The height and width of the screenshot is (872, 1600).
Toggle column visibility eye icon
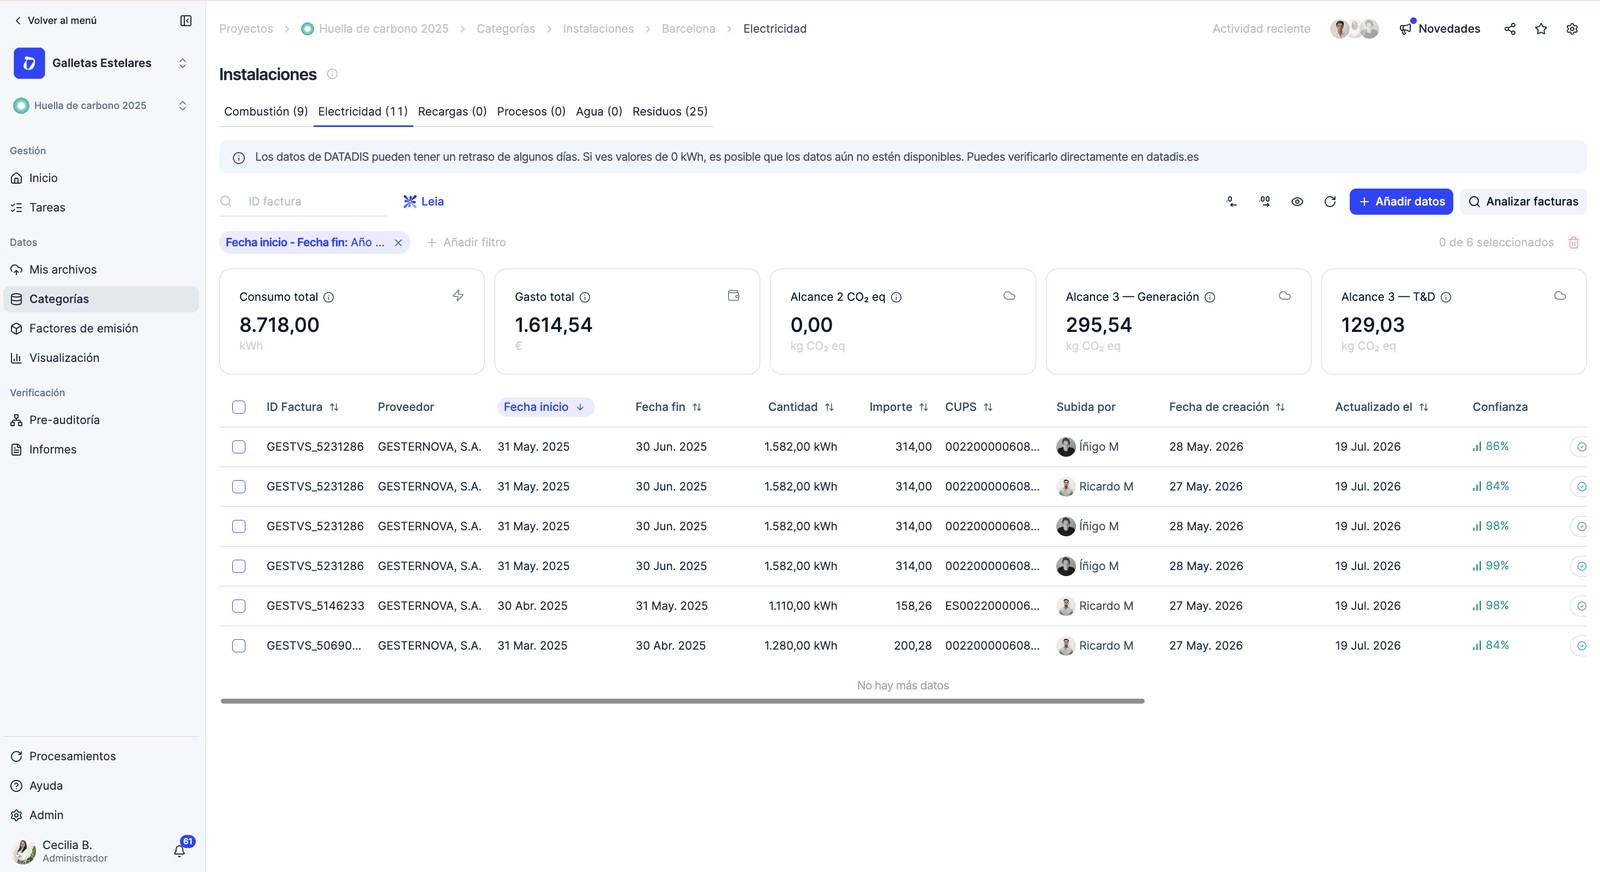tap(1297, 202)
